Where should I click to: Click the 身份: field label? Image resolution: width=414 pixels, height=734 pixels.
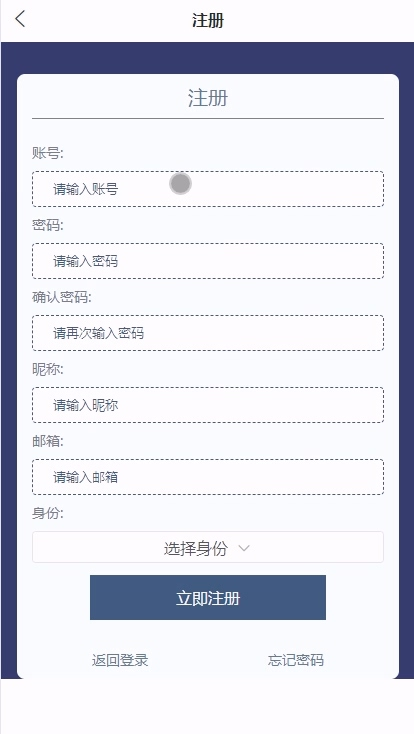coord(48,514)
